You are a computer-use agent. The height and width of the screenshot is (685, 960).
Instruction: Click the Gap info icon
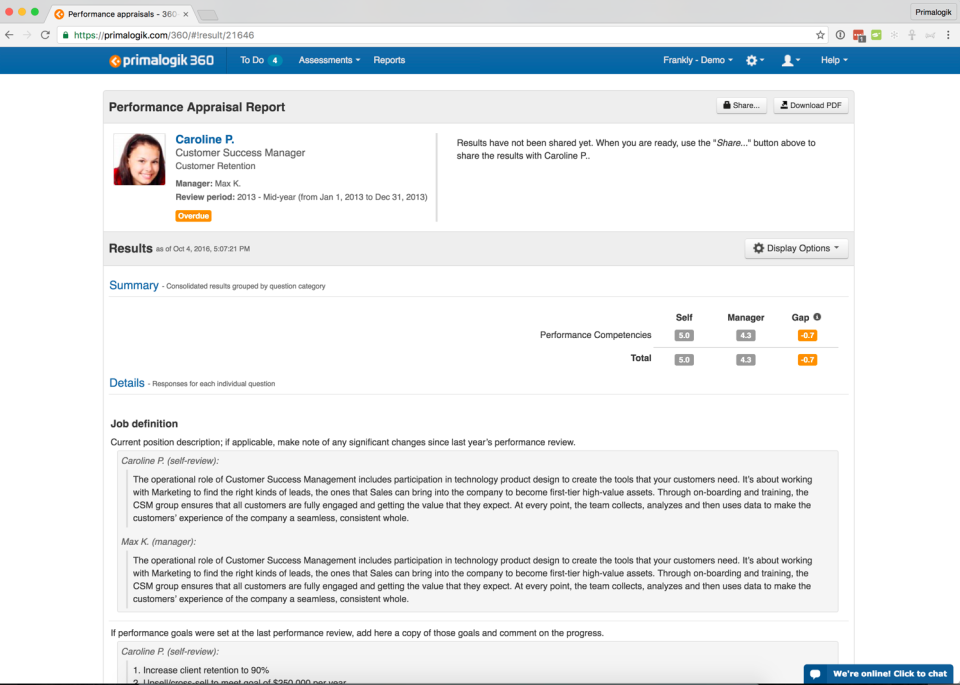(x=817, y=317)
